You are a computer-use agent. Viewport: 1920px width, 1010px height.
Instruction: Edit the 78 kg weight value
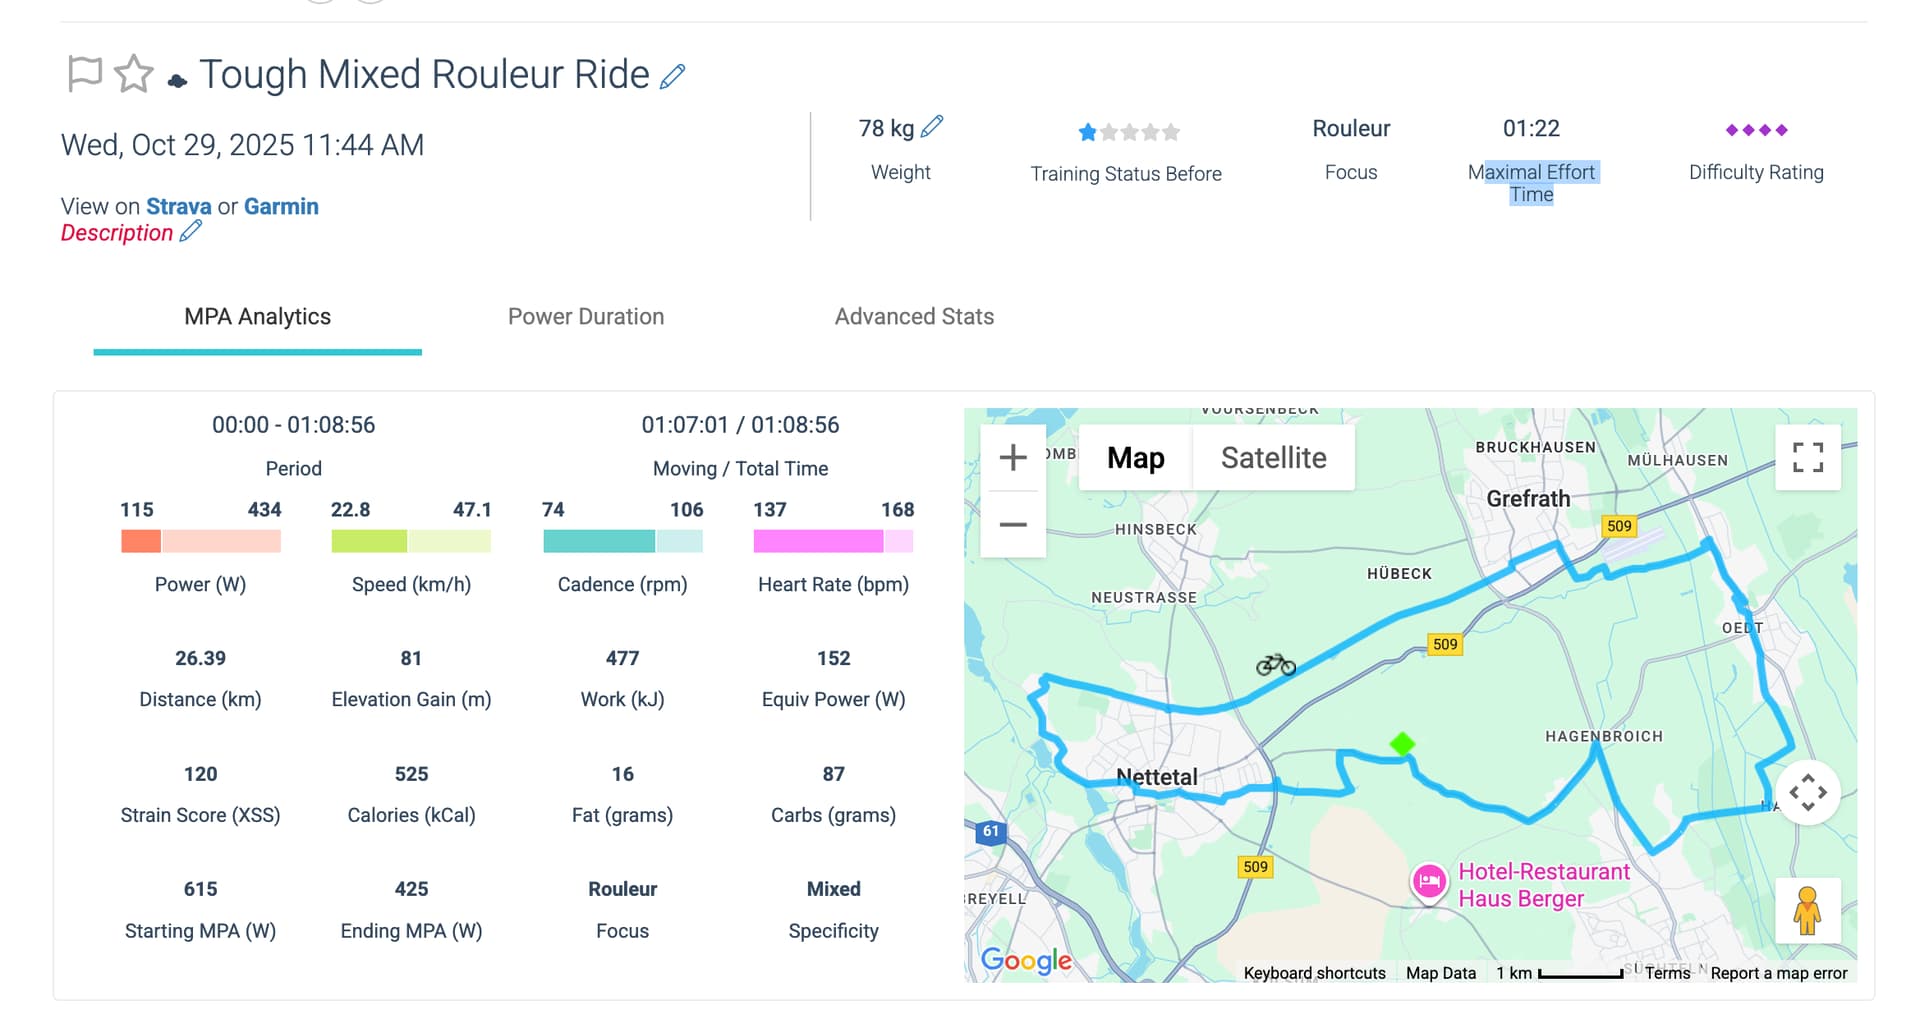(932, 127)
